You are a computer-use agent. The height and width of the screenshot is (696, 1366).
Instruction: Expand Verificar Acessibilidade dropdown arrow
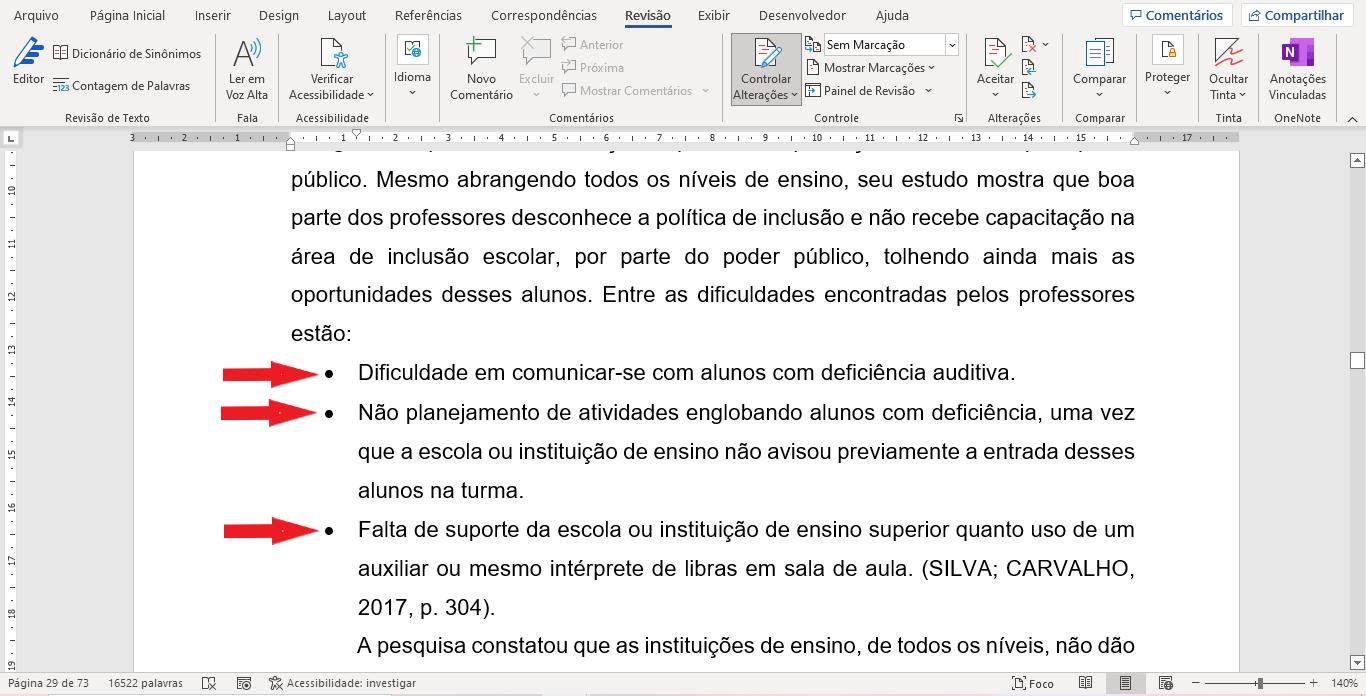pyautogui.click(x=370, y=95)
